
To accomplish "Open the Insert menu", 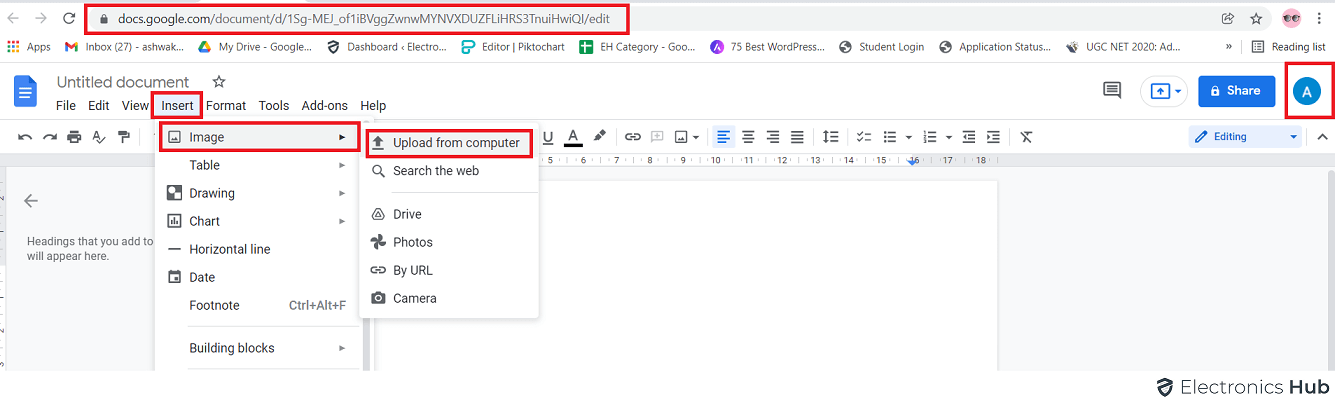I will [x=177, y=105].
